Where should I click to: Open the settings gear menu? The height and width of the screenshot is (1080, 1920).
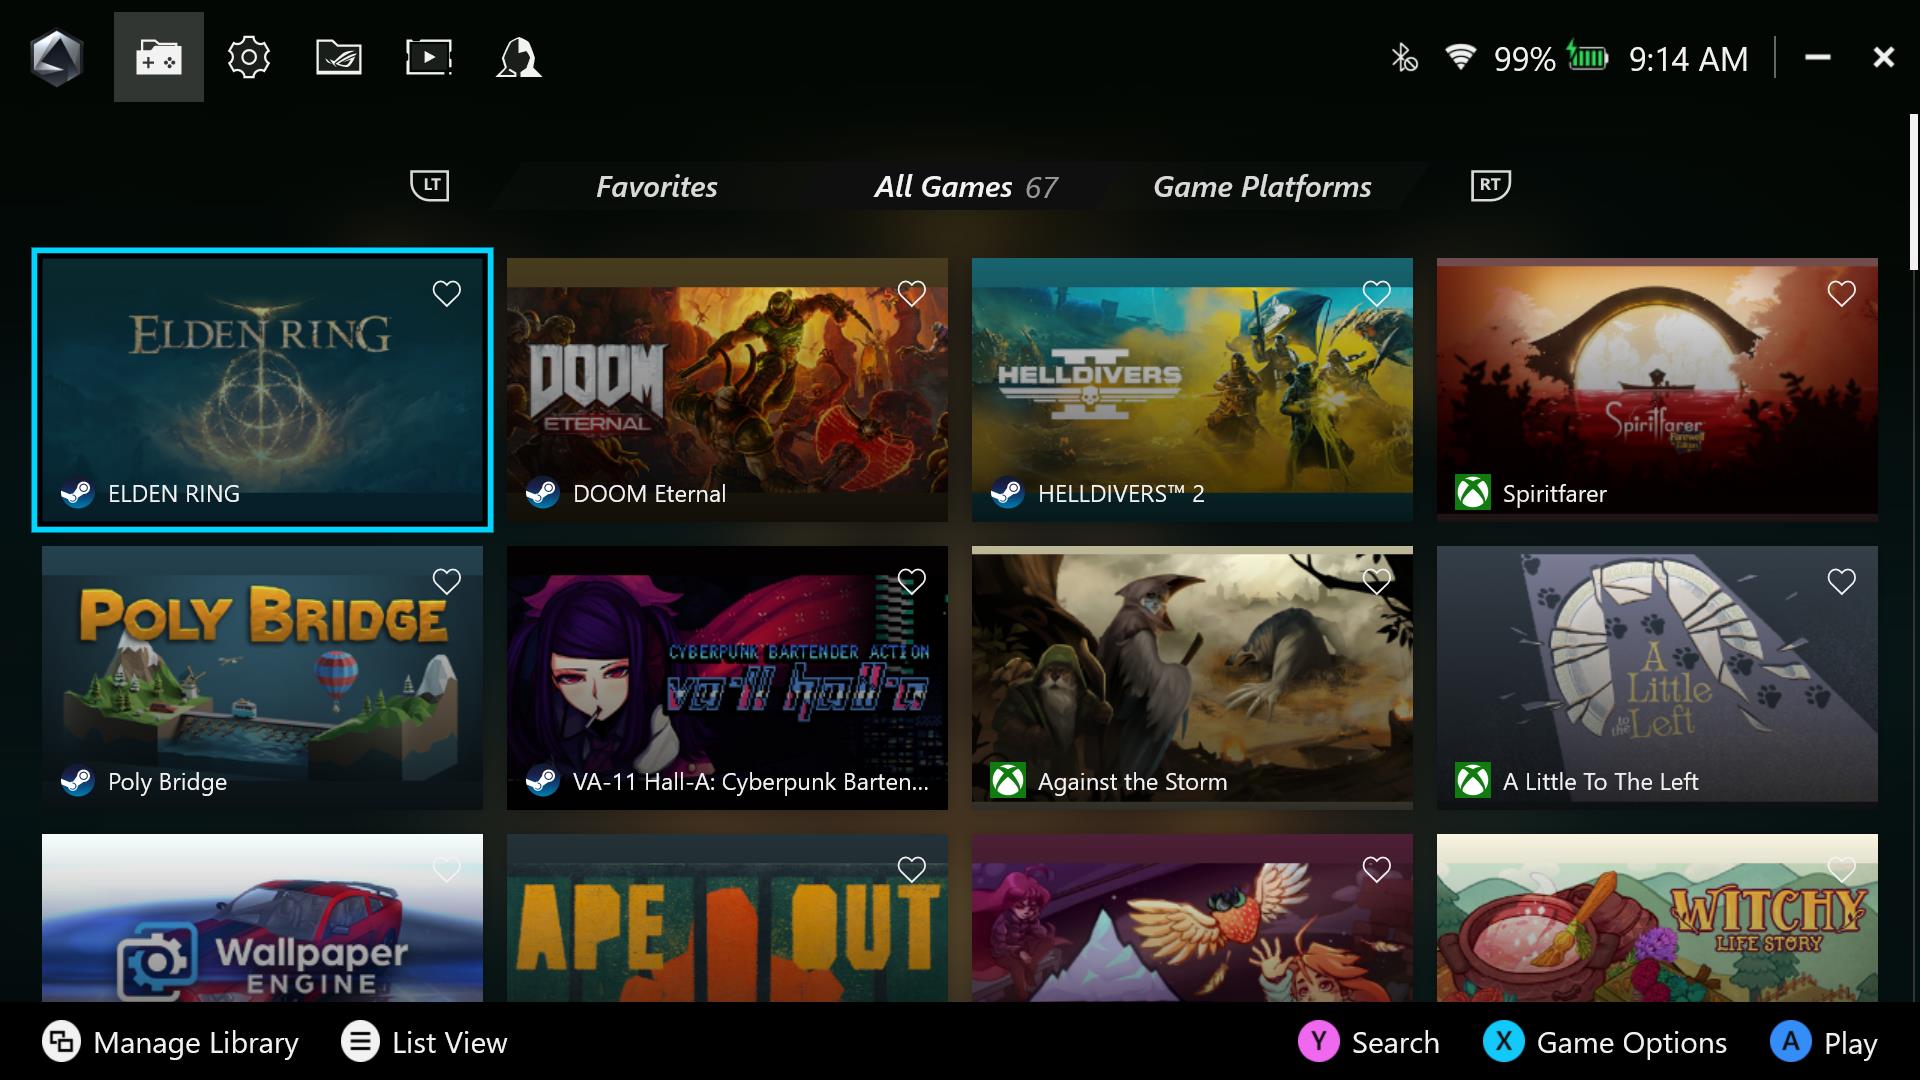pyautogui.click(x=248, y=57)
